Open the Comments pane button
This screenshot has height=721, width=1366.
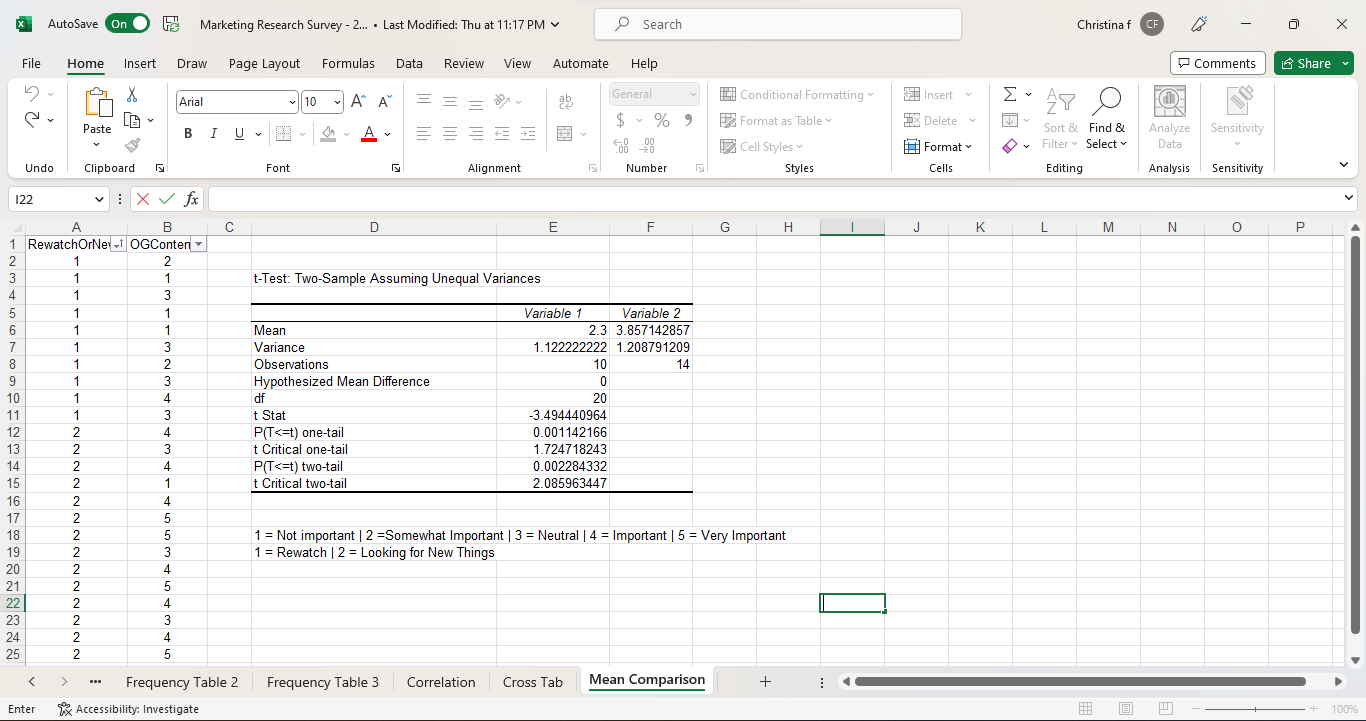[x=1217, y=63]
